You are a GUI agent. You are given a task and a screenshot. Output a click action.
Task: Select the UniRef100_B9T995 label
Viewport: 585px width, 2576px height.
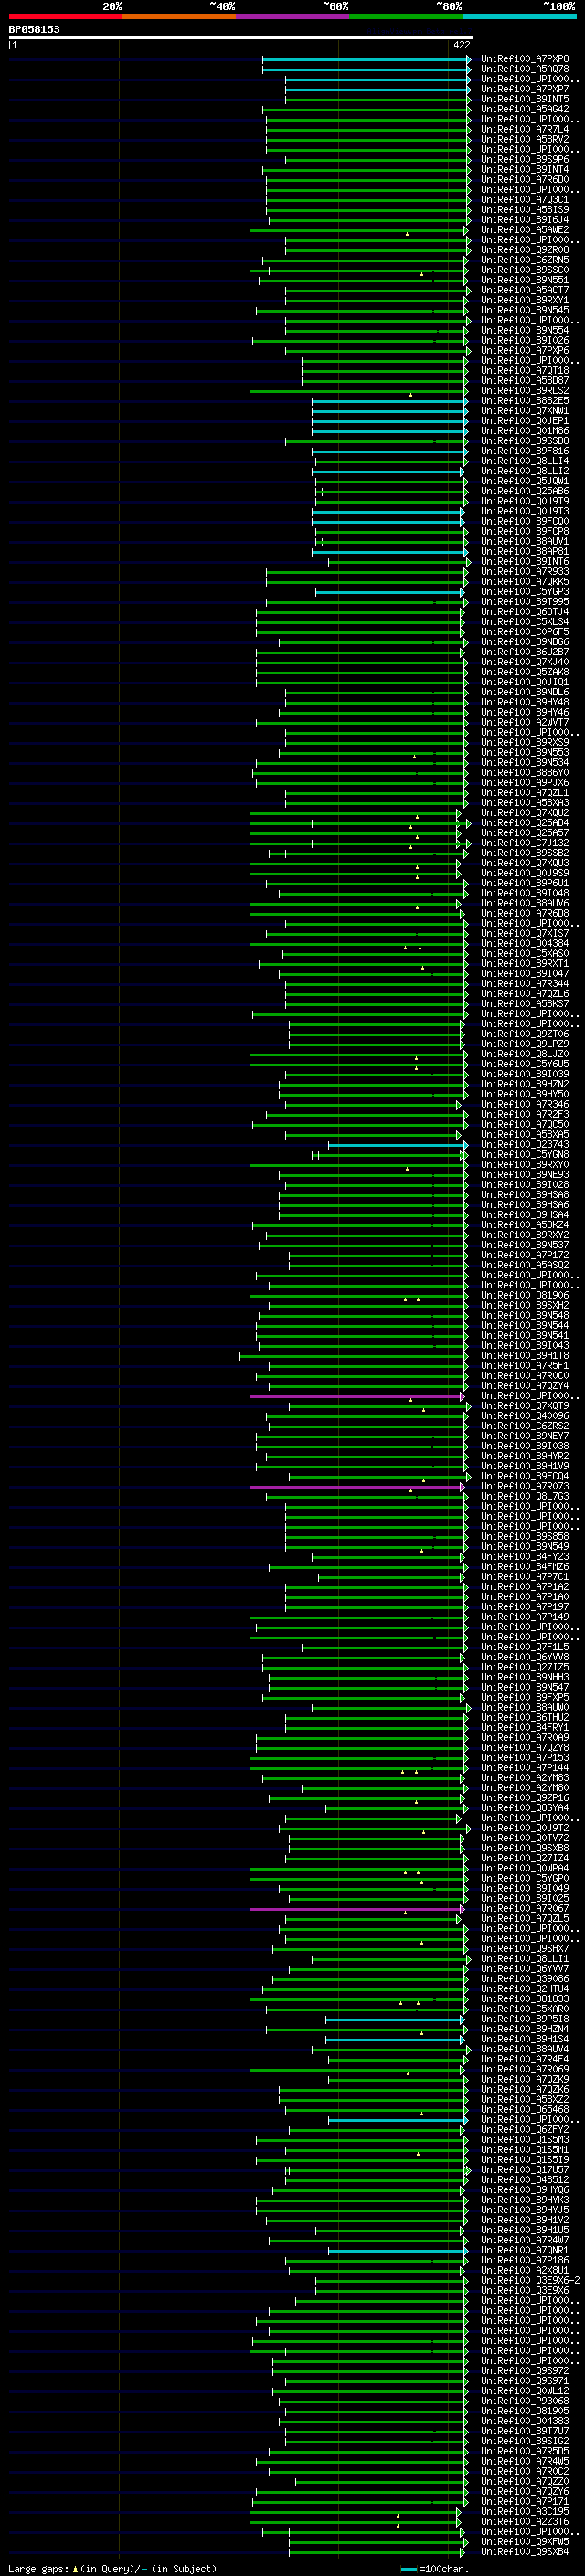click(x=525, y=602)
